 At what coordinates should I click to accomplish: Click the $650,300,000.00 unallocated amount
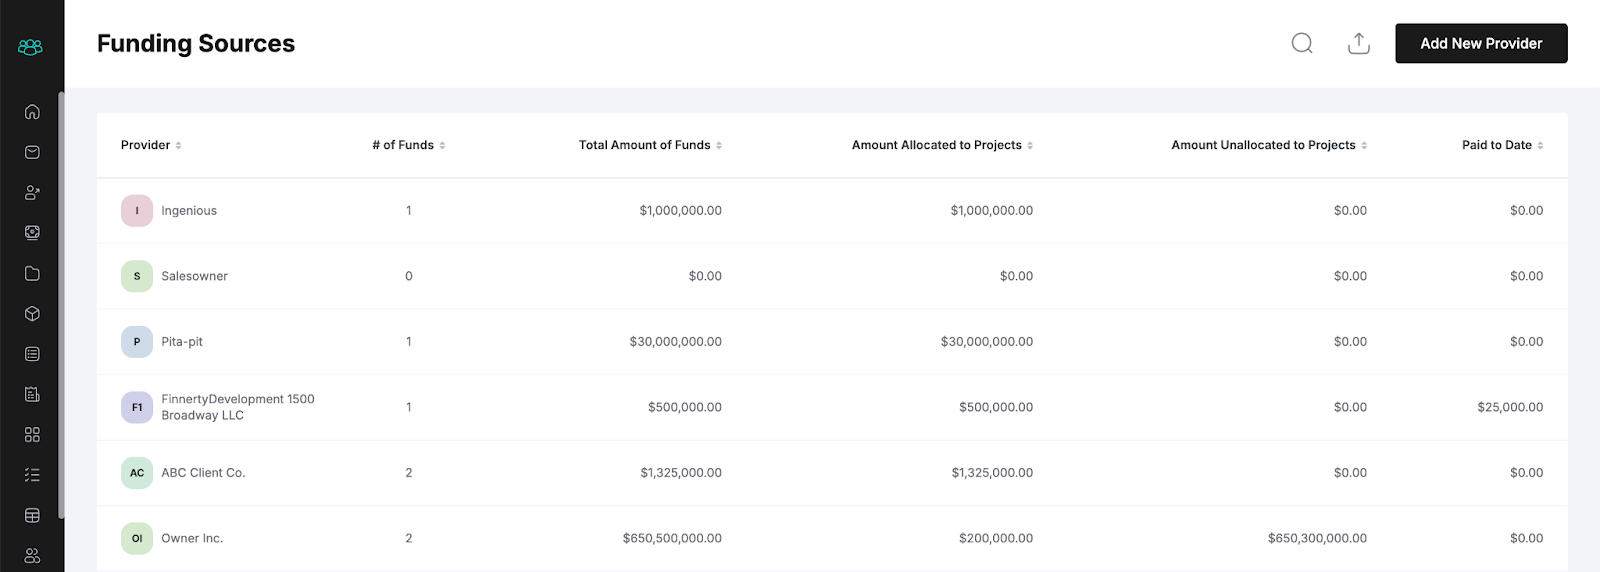tap(1317, 538)
